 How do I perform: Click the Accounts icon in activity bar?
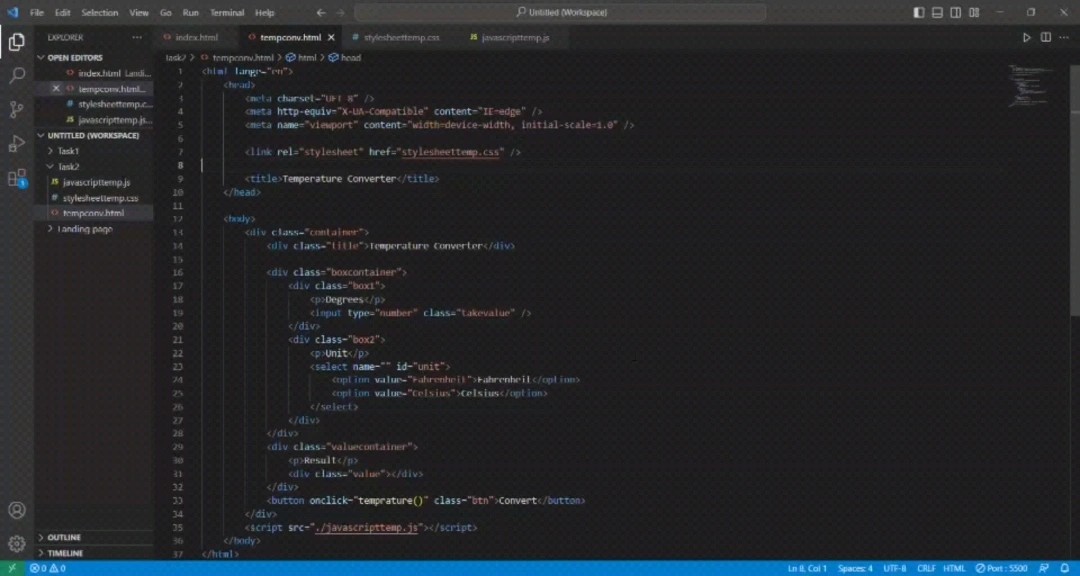17,510
